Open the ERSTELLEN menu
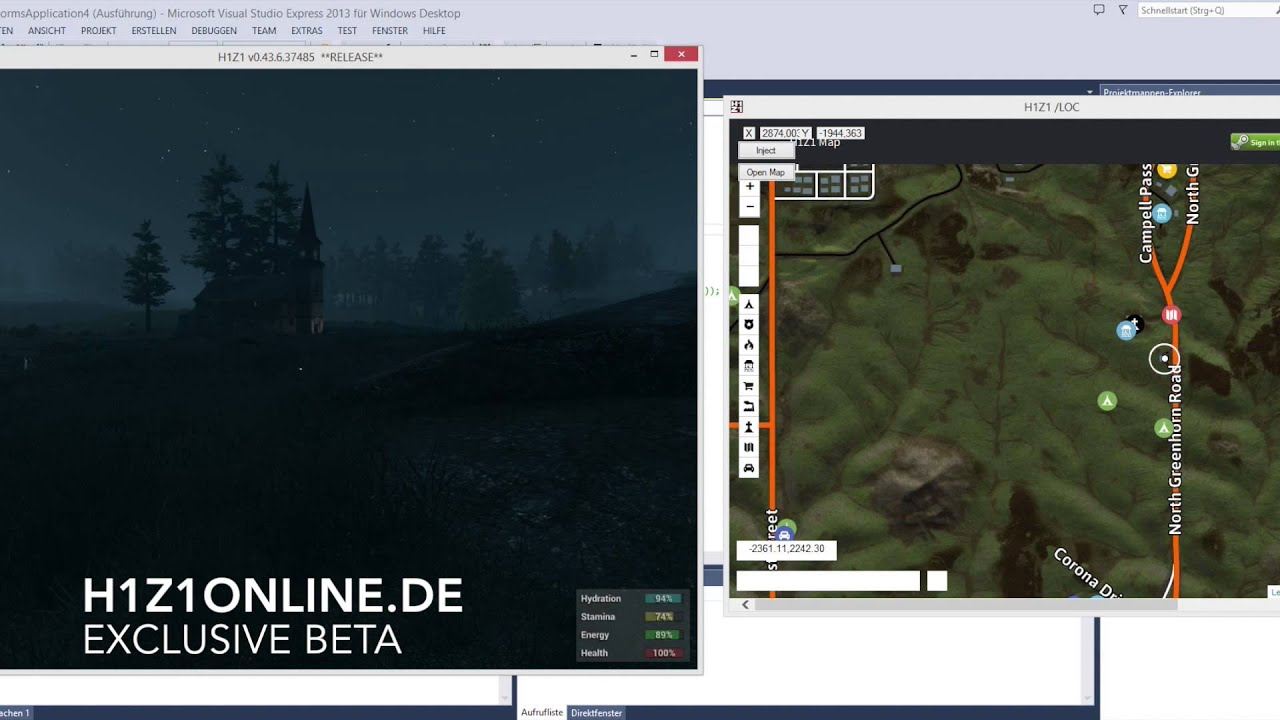The width and height of the screenshot is (1280, 720). pos(154,31)
